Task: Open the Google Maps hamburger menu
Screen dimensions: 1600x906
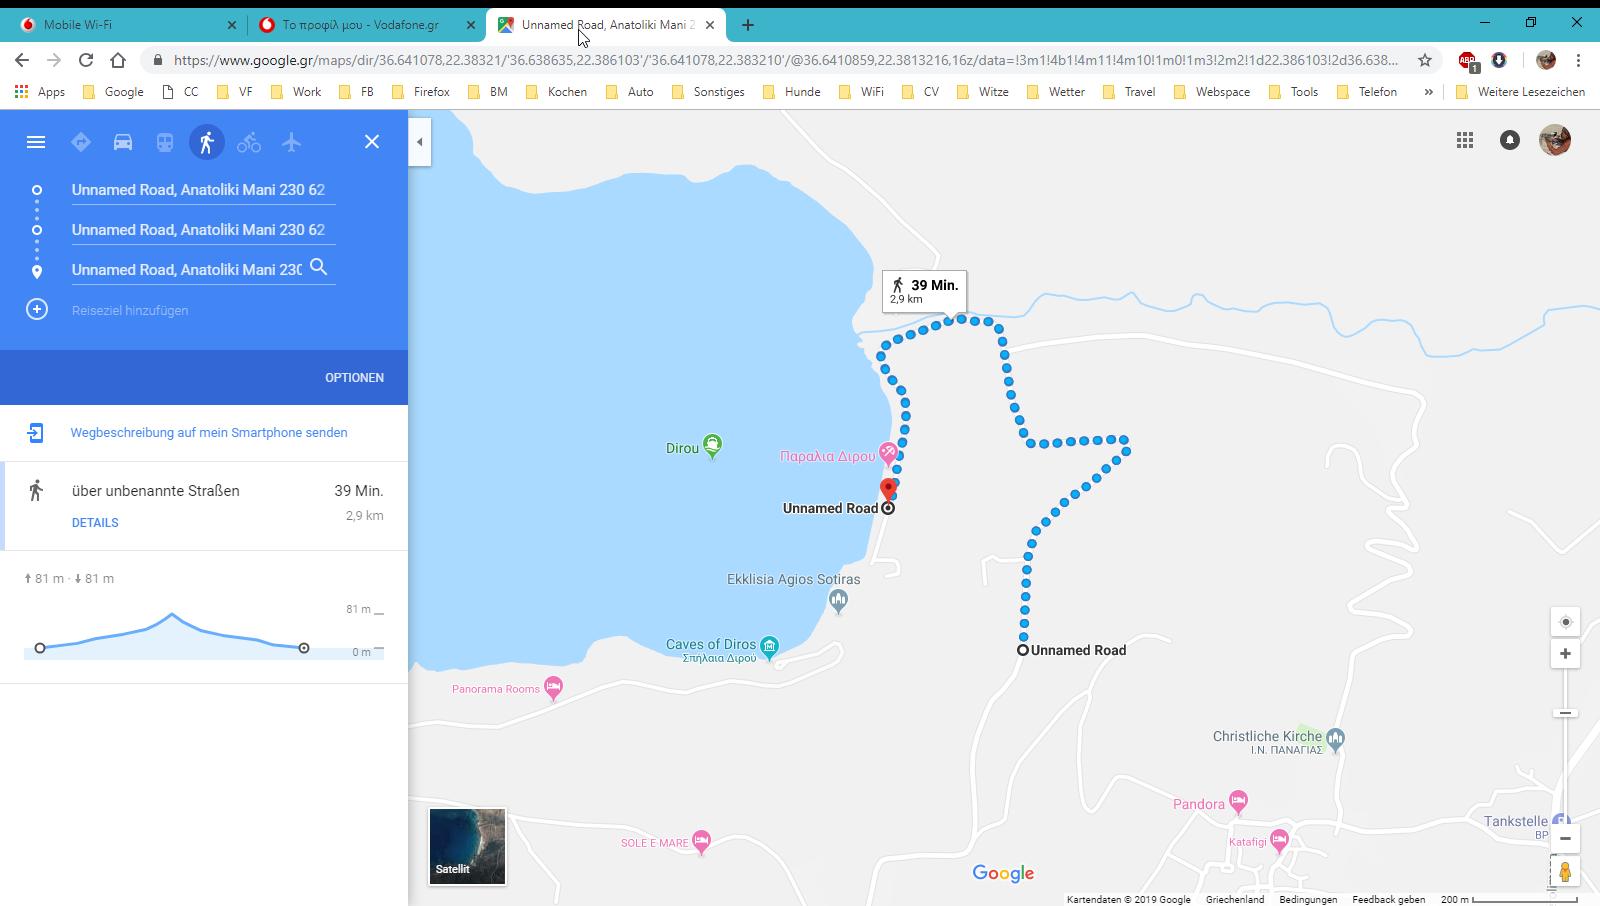Action: point(36,142)
